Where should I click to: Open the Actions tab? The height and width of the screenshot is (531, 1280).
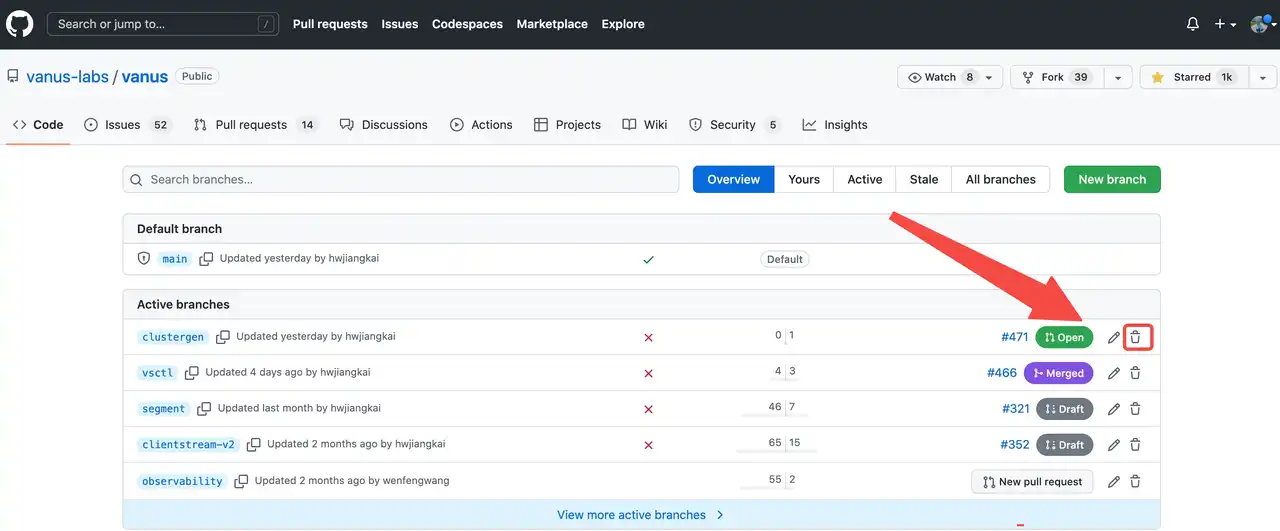481,125
